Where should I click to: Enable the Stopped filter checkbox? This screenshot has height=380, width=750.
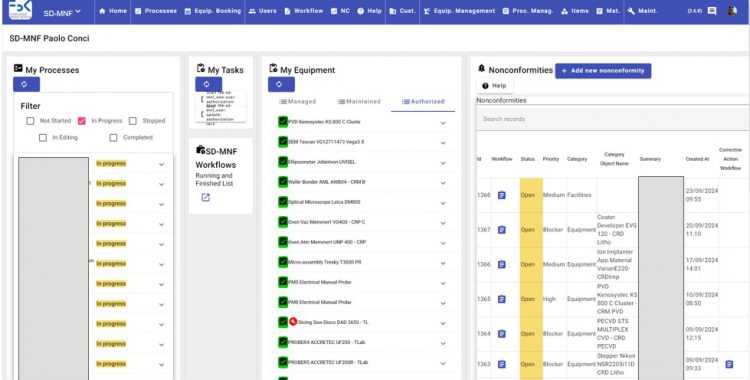coord(133,121)
